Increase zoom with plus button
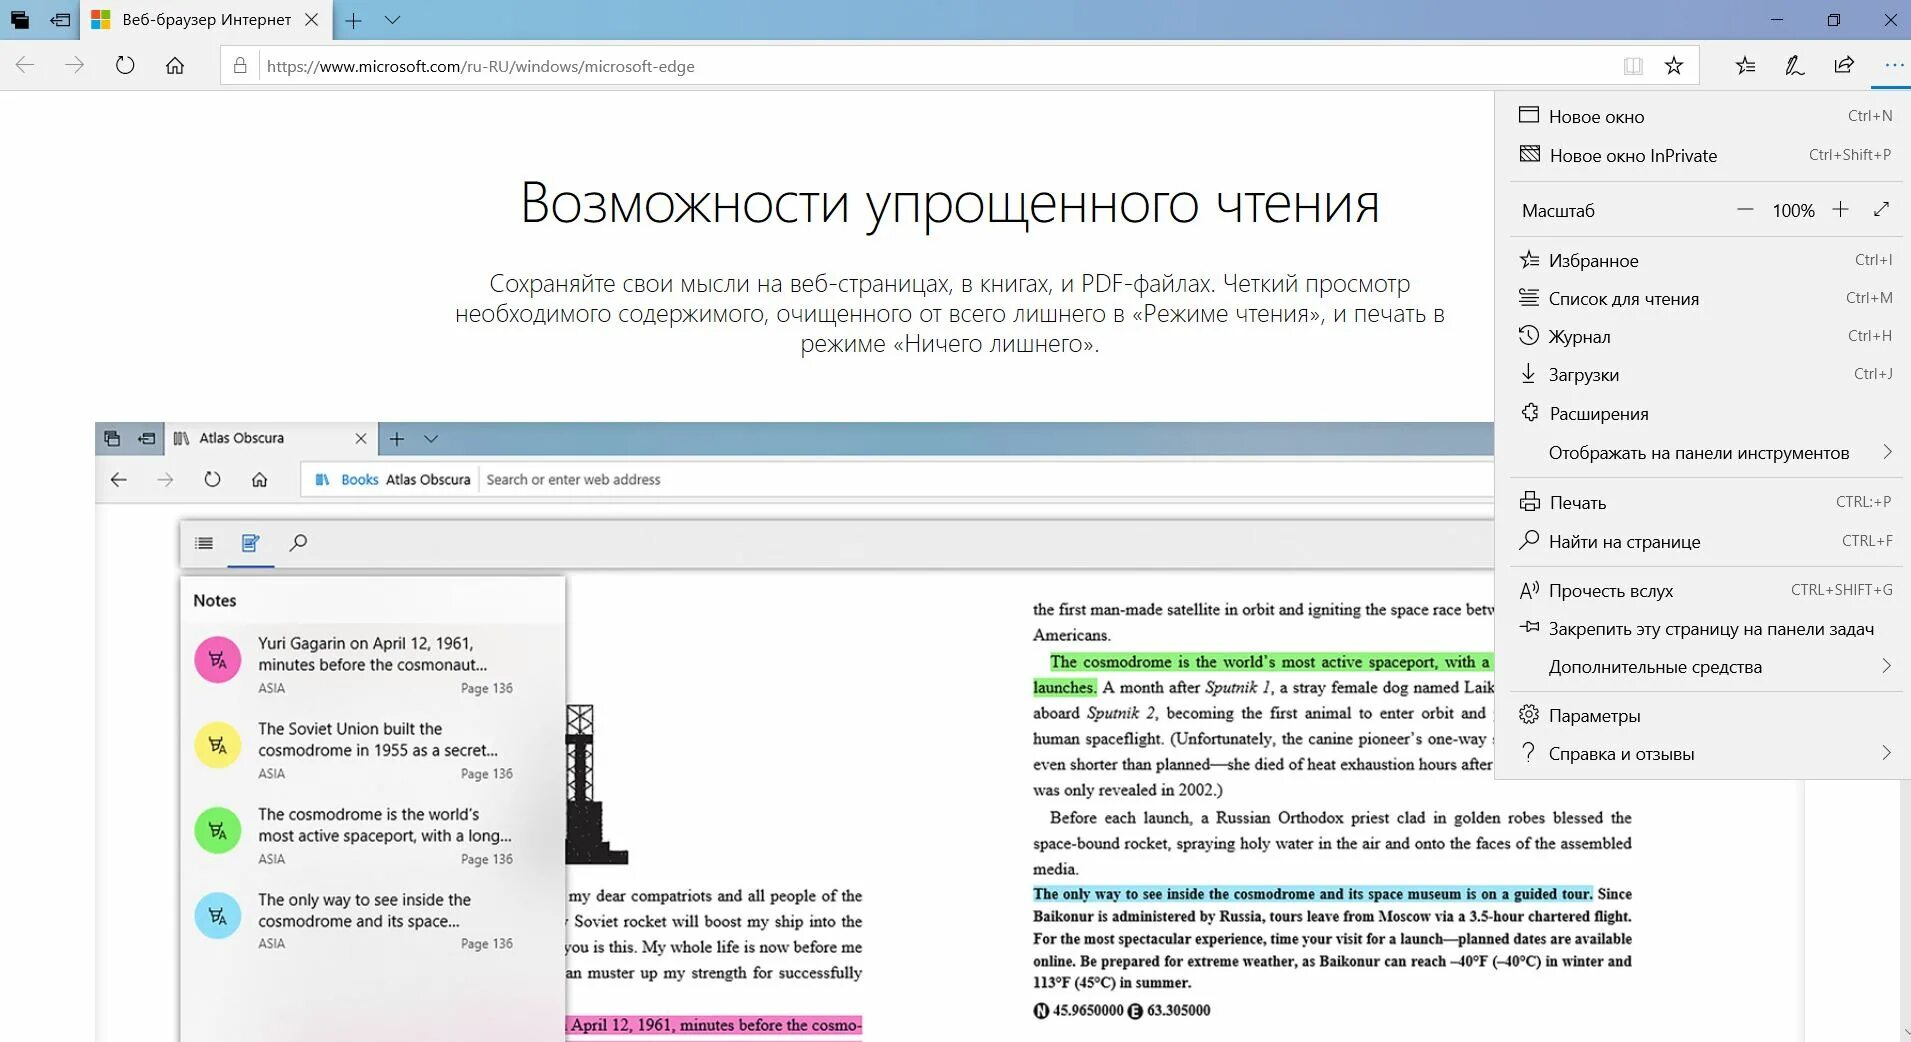Image resolution: width=1911 pixels, height=1042 pixels. pos(1840,209)
